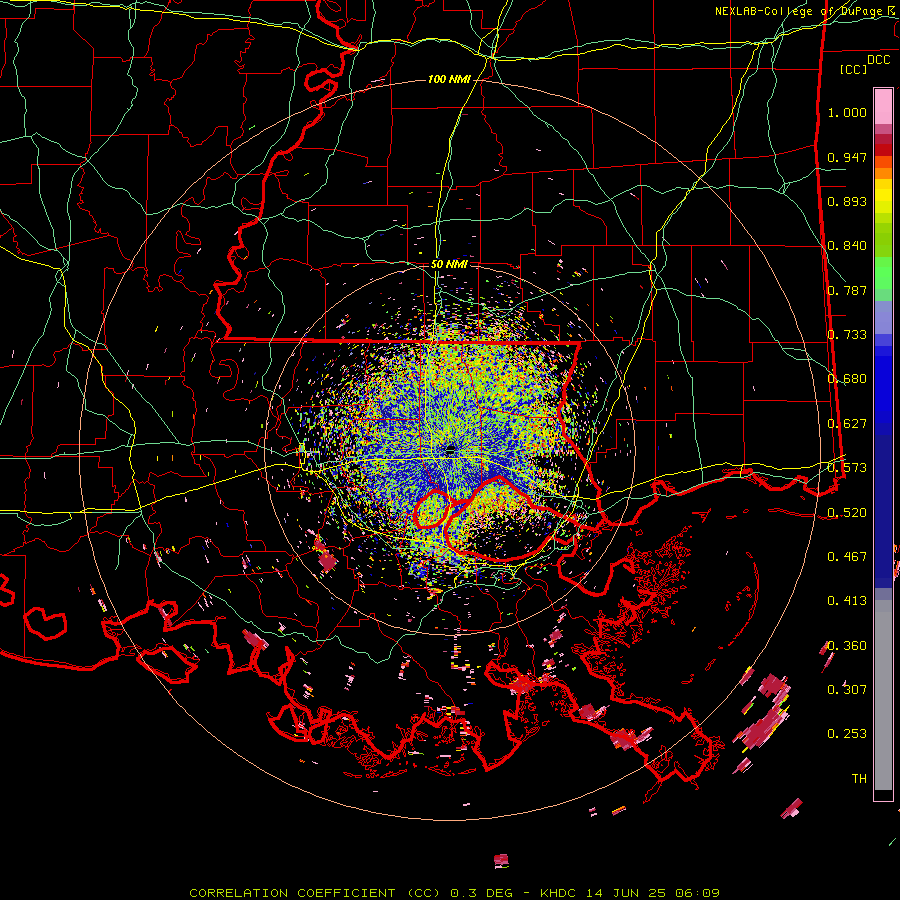Click the 0.840 scale value

pos(847,246)
